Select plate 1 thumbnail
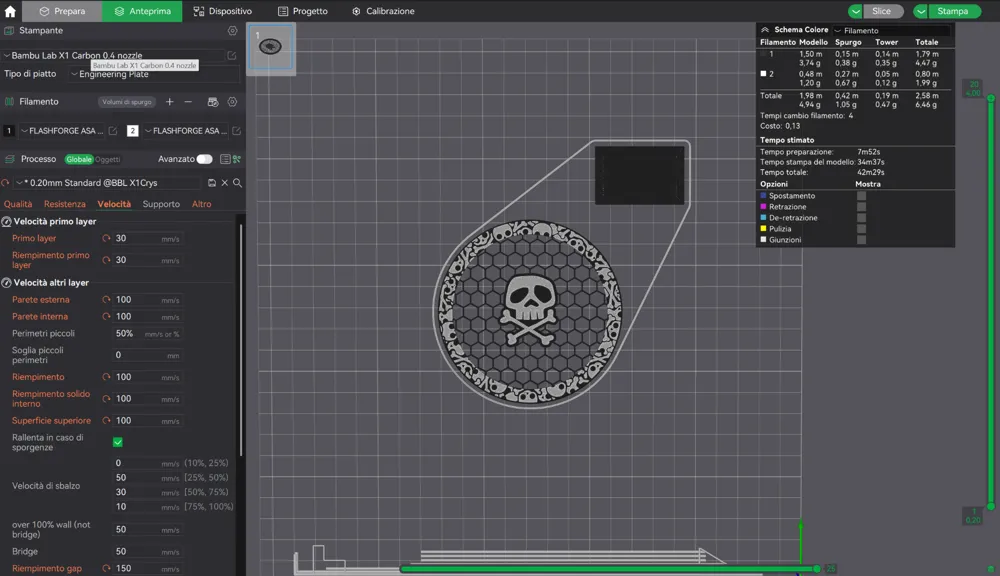Image resolution: width=1000 pixels, height=576 pixels. (270, 47)
